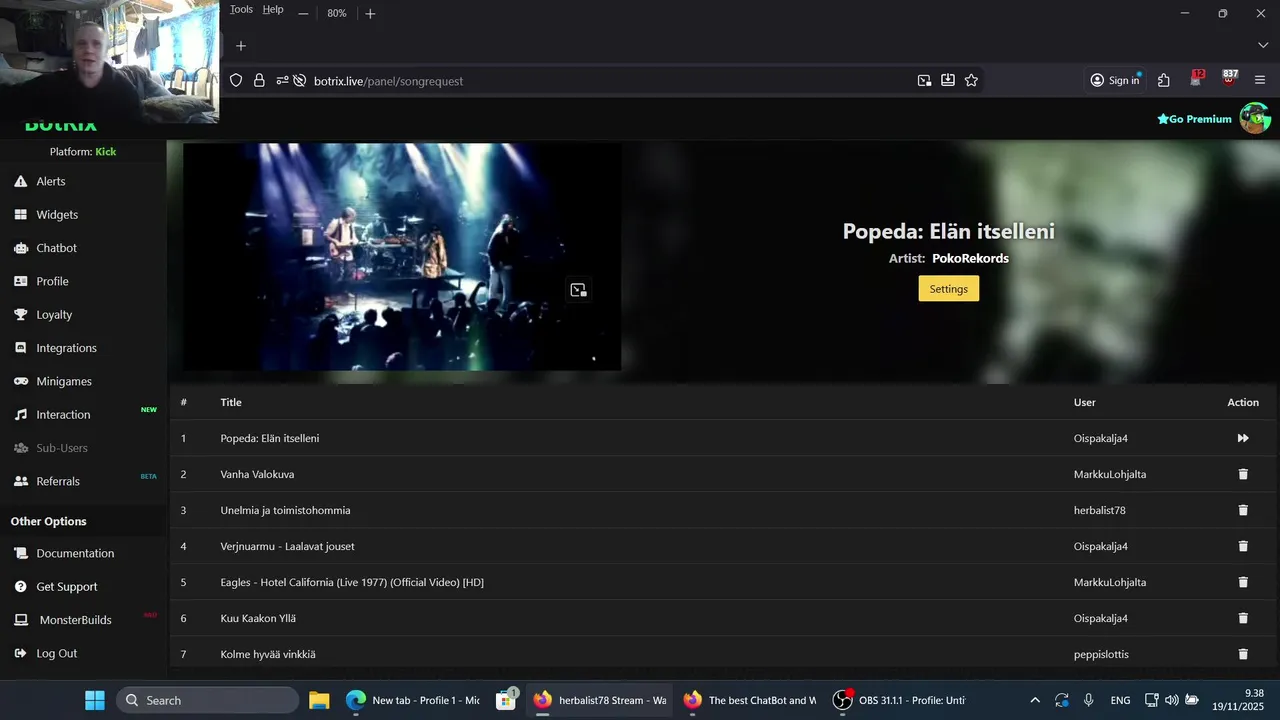
Task: Open the browser extensions icon
Action: pos(1164,81)
